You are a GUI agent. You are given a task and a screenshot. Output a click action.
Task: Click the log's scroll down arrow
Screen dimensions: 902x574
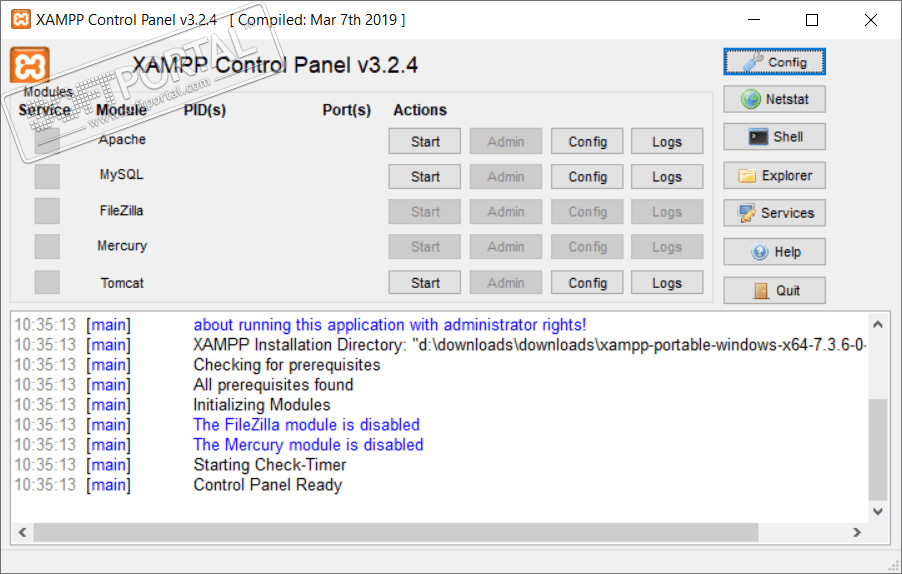tap(878, 511)
